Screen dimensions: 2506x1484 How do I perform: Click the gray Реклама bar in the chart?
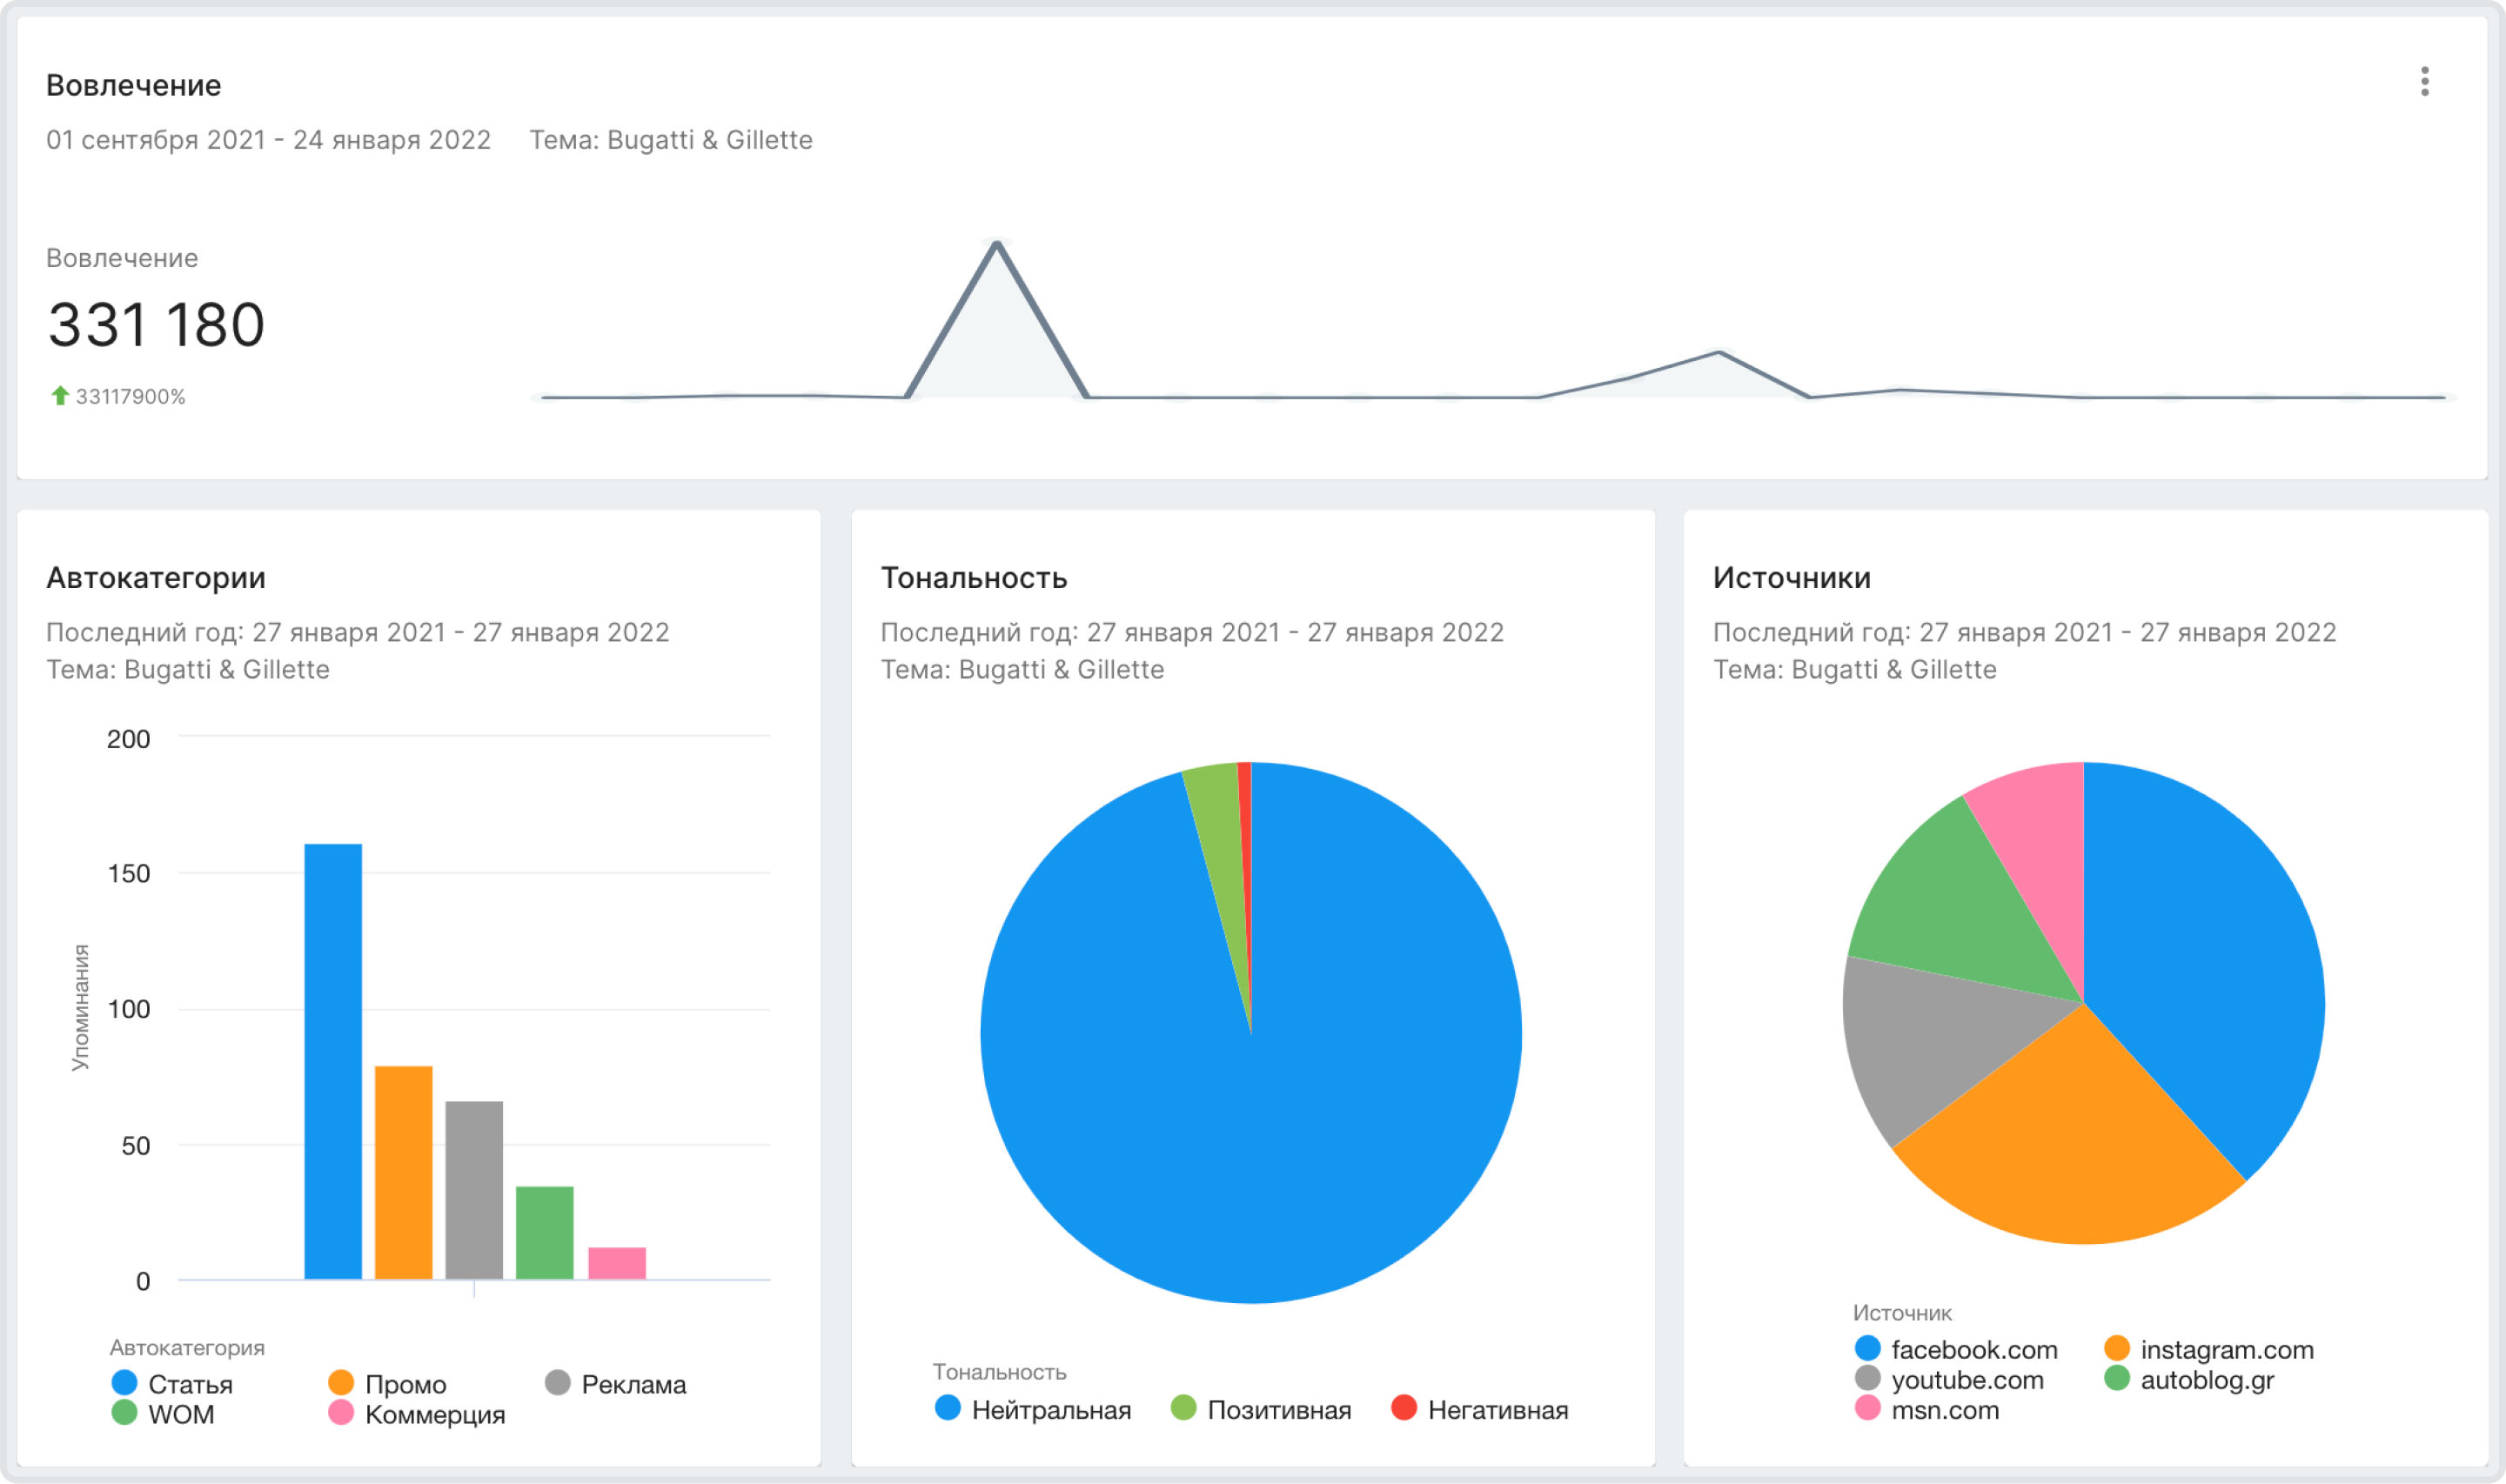[474, 1190]
